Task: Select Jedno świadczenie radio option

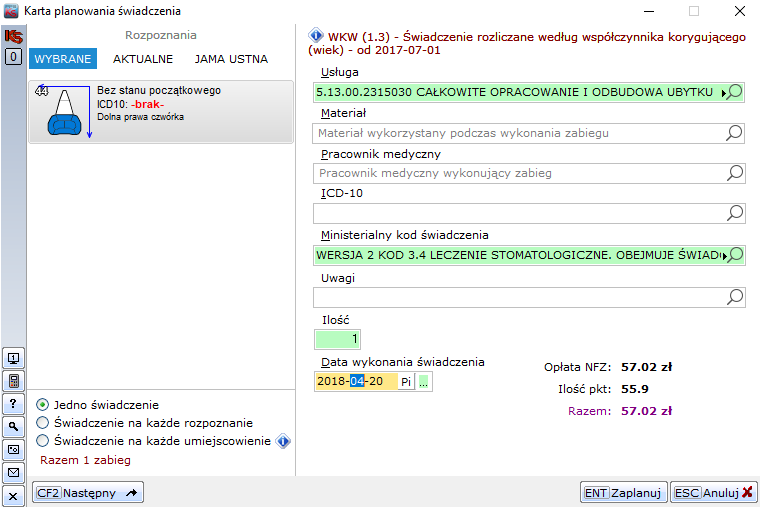Action: (x=43, y=405)
